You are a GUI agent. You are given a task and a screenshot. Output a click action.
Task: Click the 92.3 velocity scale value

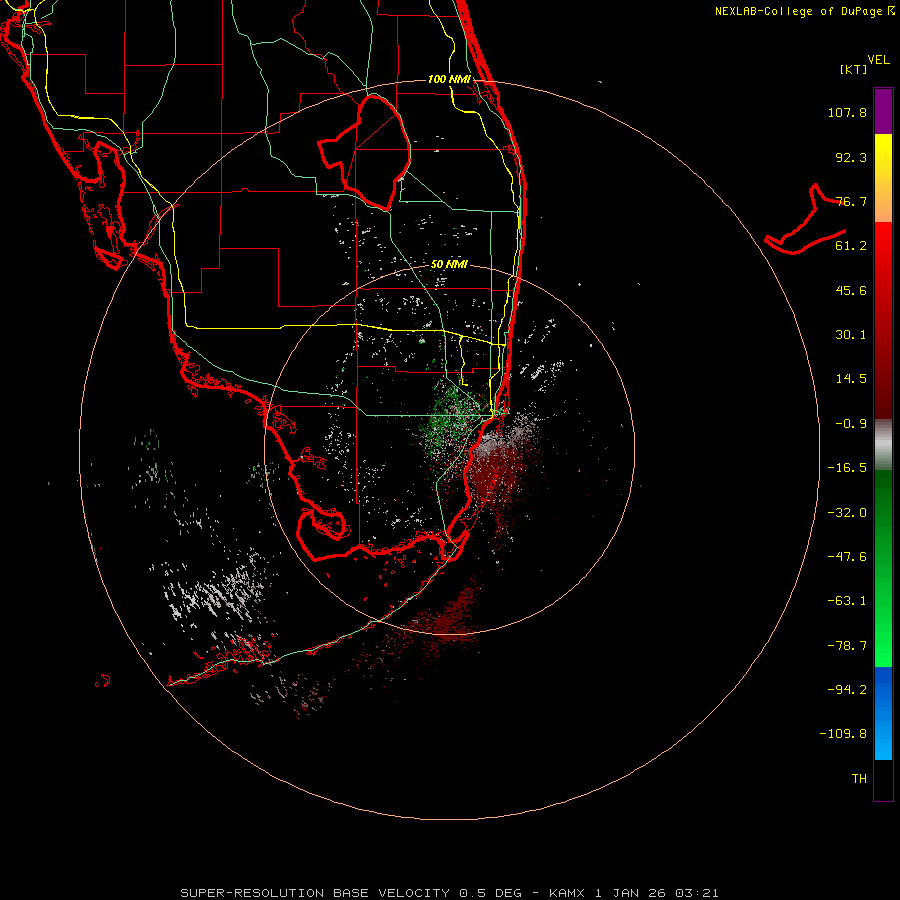(851, 157)
